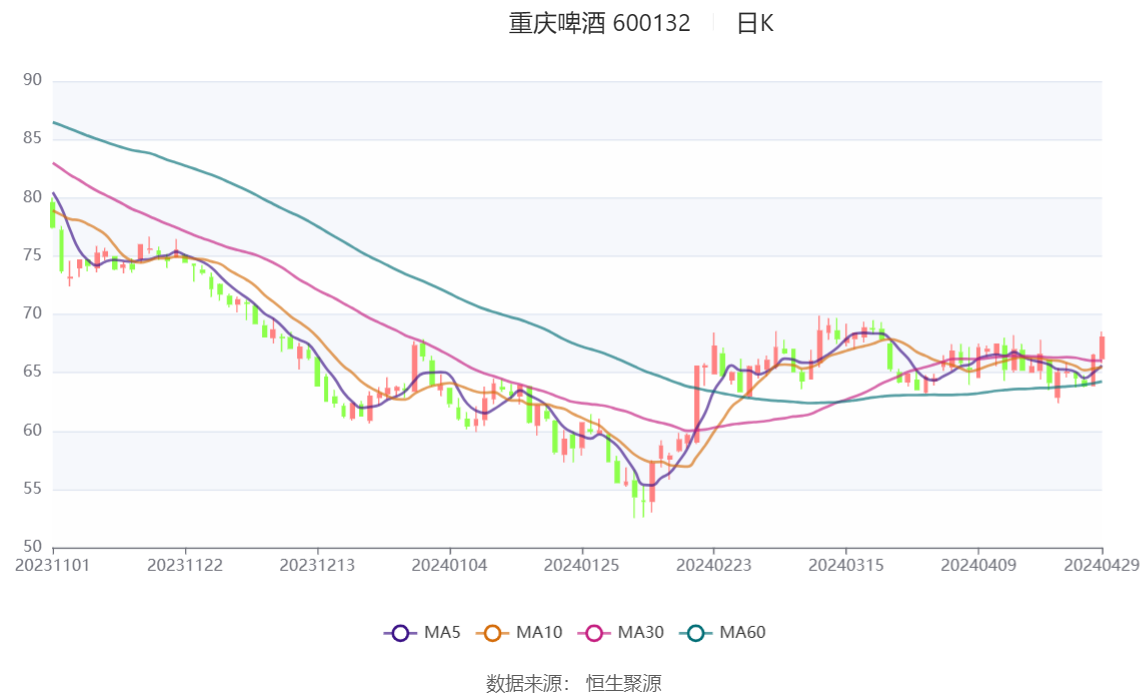Click the 90 price axis label
Image resolution: width=1148 pixels, height=699 pixels.
point(32,80)
